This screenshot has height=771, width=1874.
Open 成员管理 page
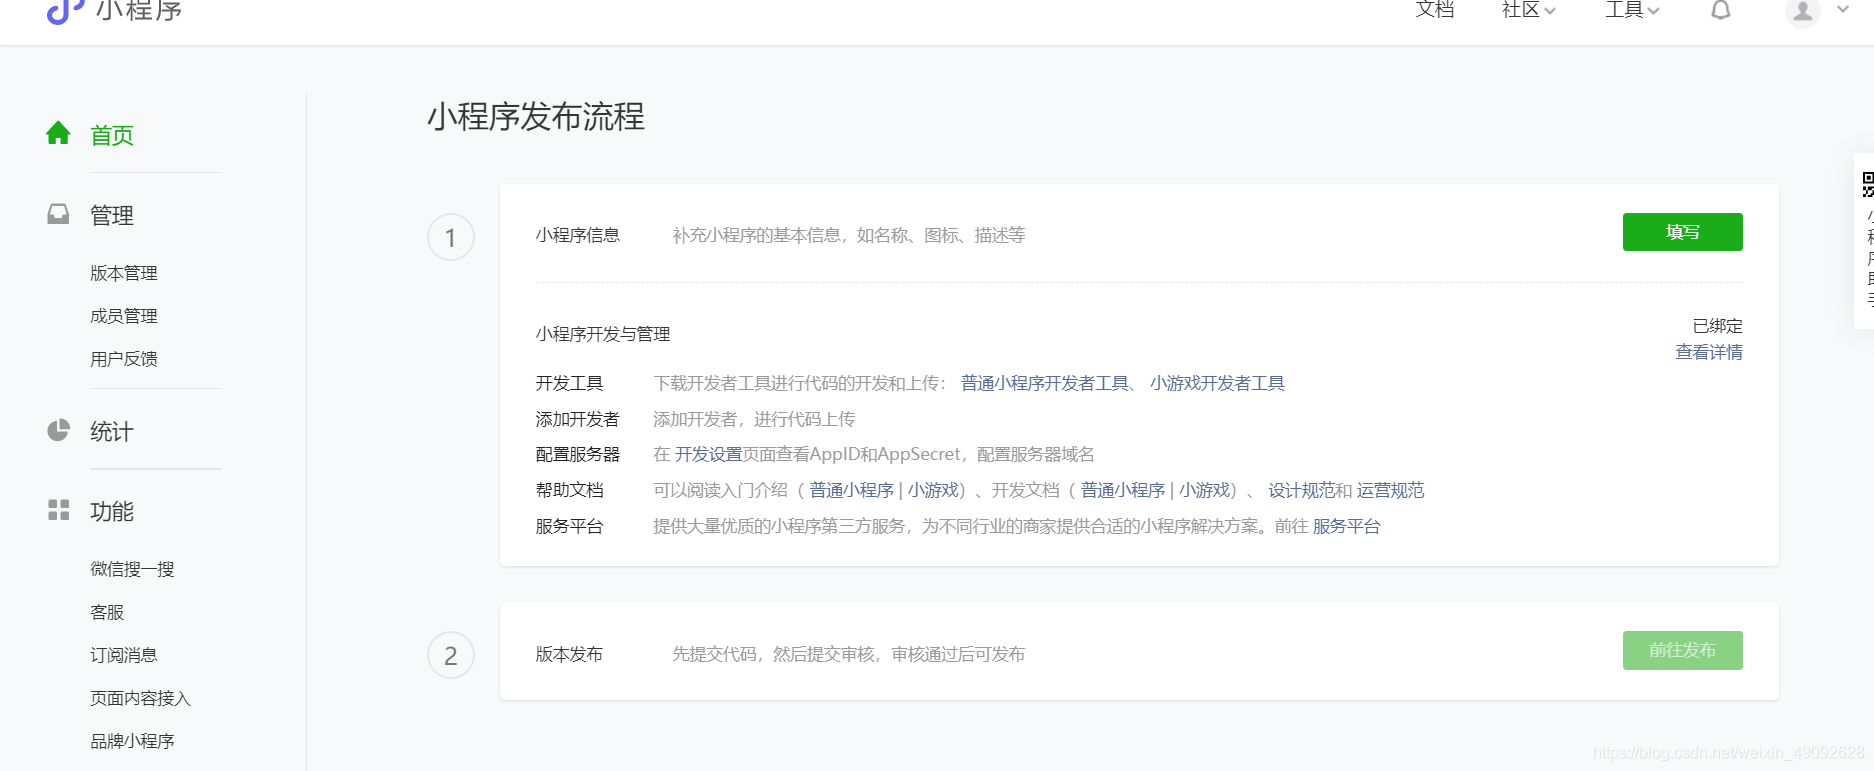click(124, 316)
